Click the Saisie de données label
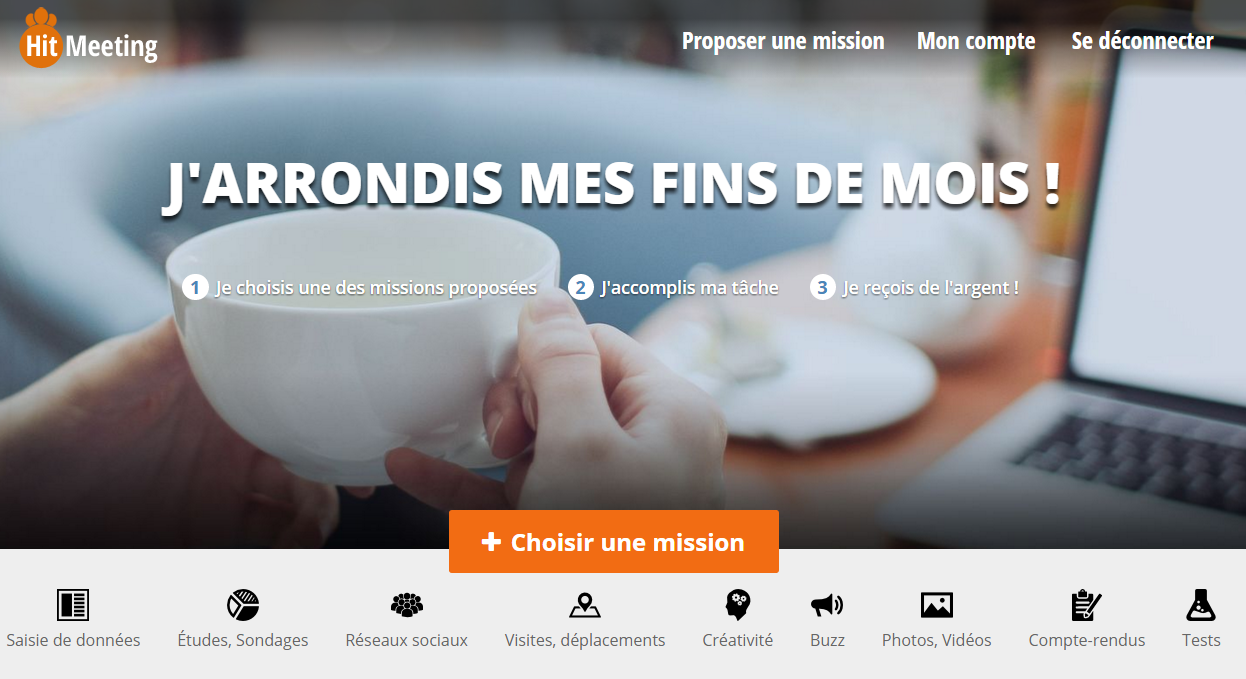 coord(73,640)
